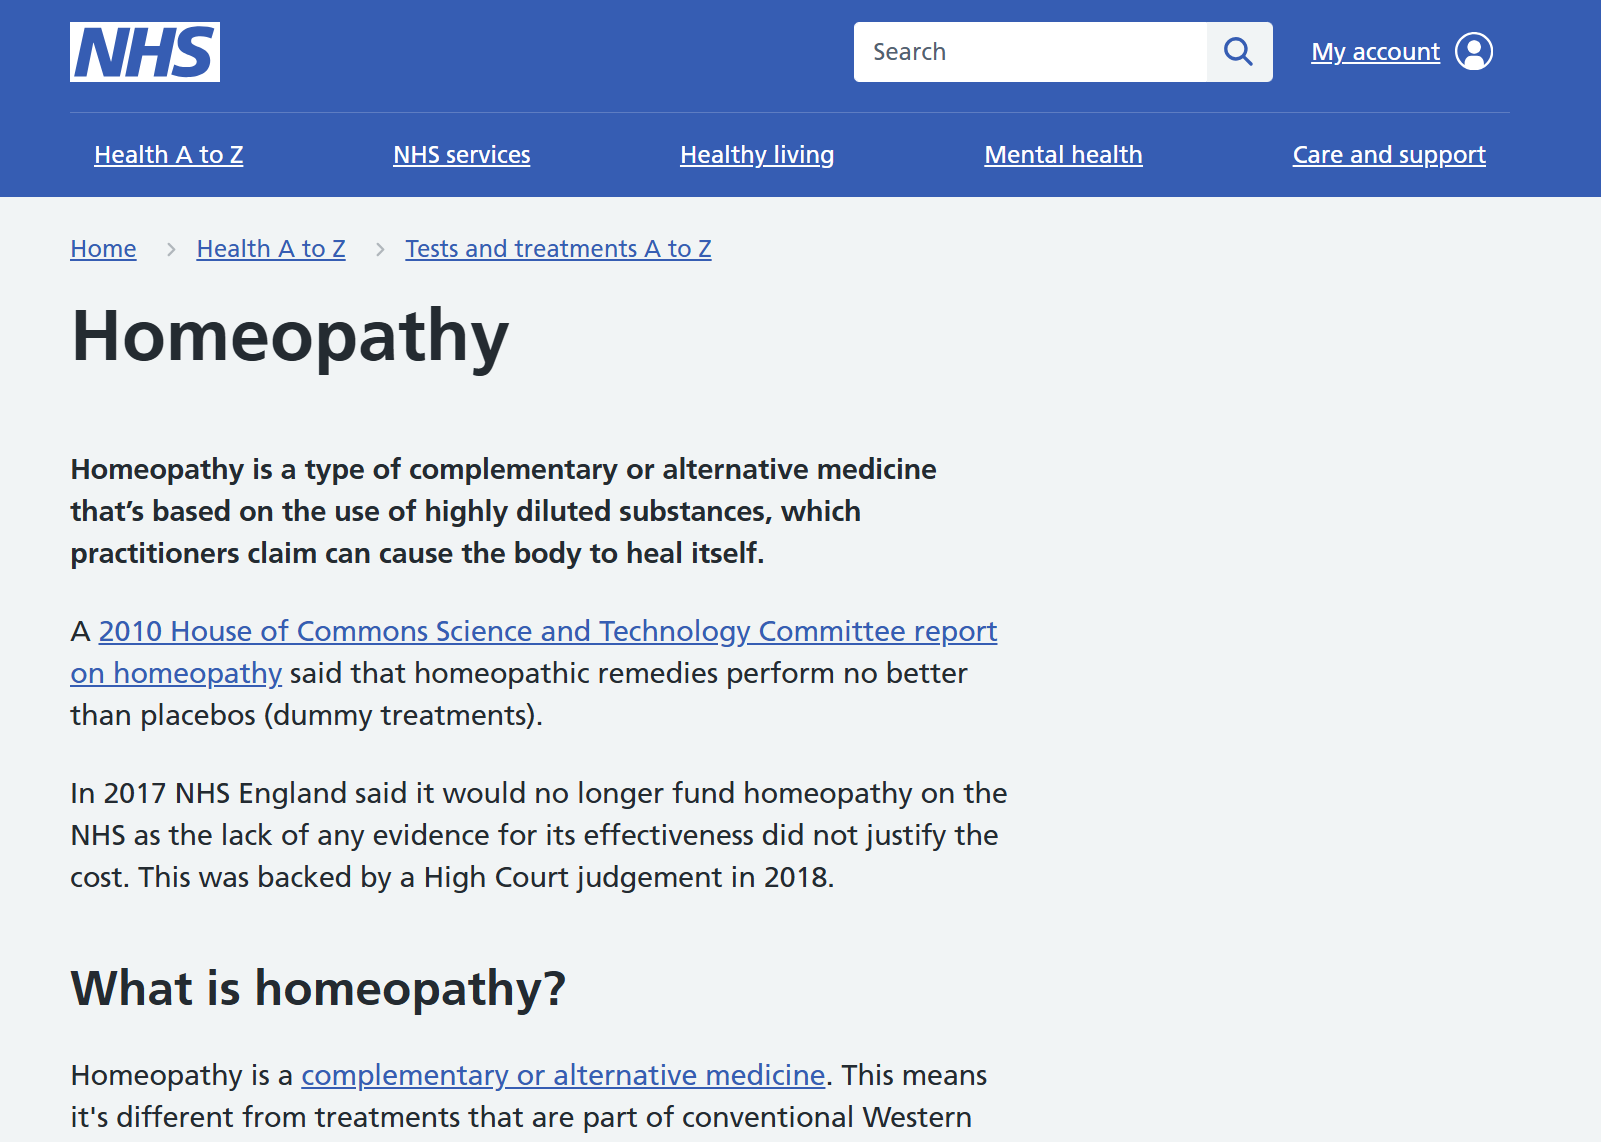Open the Mental health navigation section
The height and width of the screenshot is (1142, 1601).
coord(1063,155)
